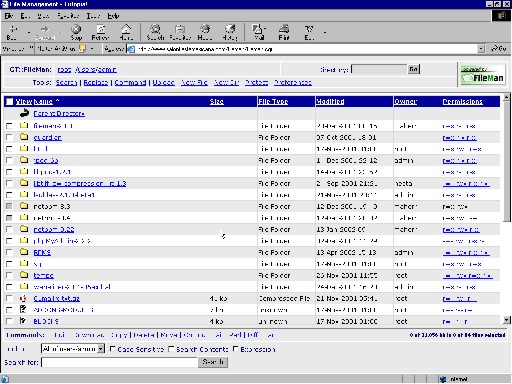The image size is (512, 384).
Task: Click the Preferences link
Action: coord(293,82)
